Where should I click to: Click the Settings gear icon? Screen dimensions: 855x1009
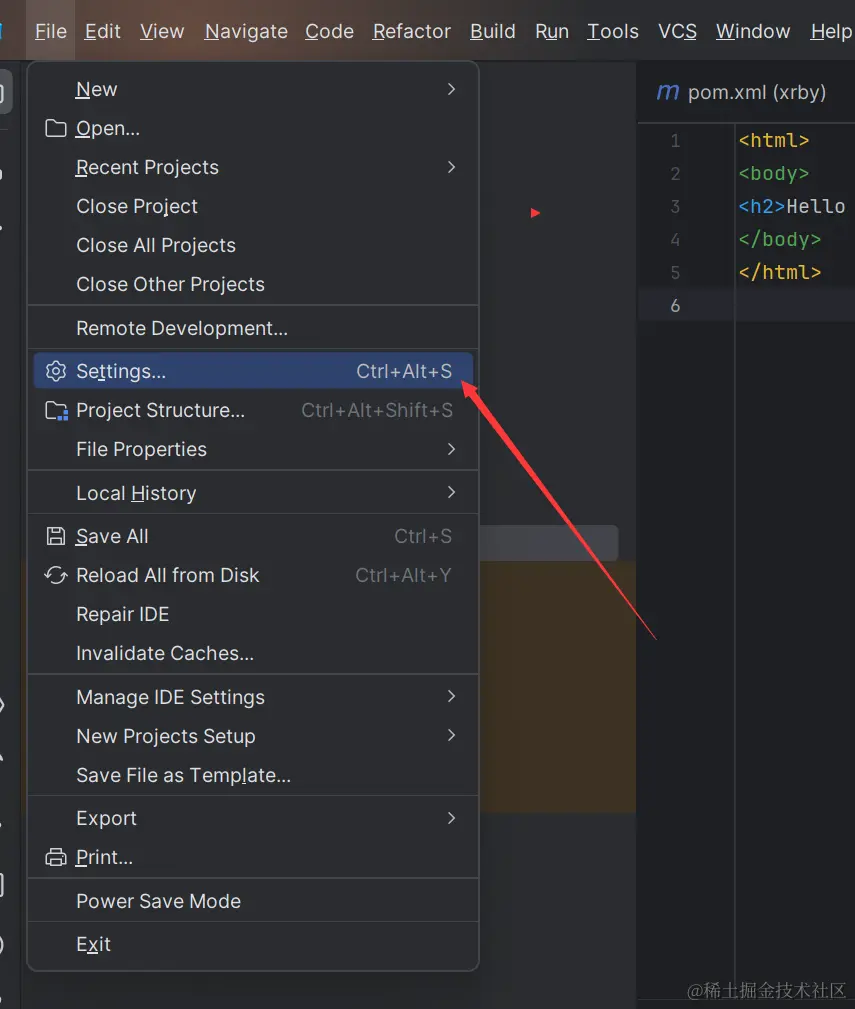pos(56,371)
